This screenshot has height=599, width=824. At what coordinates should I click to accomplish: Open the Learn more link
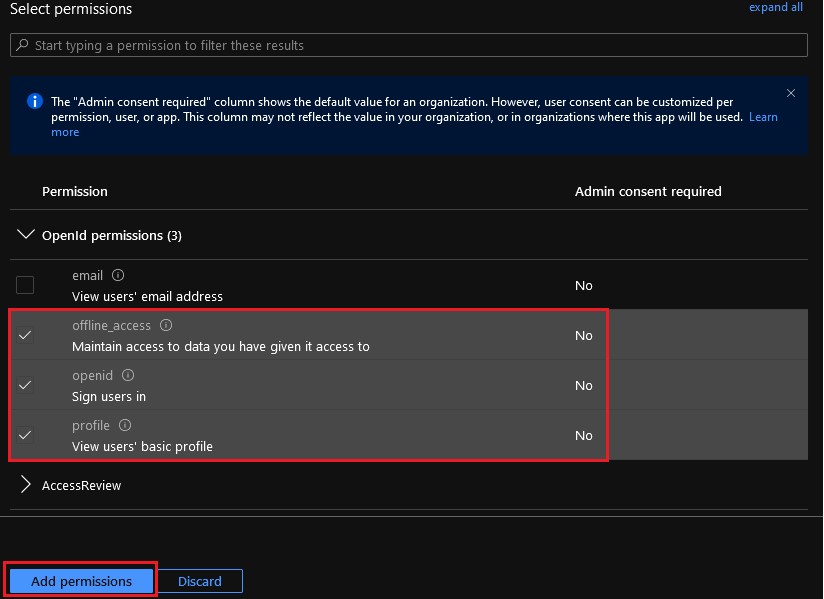click(x=763, y=116)
